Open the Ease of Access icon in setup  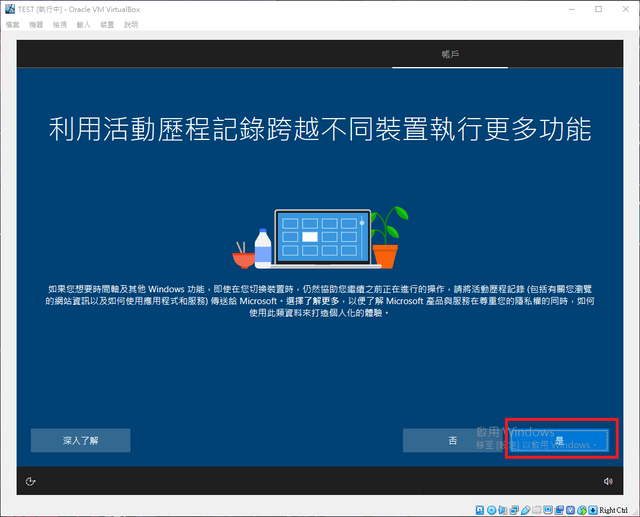pos(31,481)
